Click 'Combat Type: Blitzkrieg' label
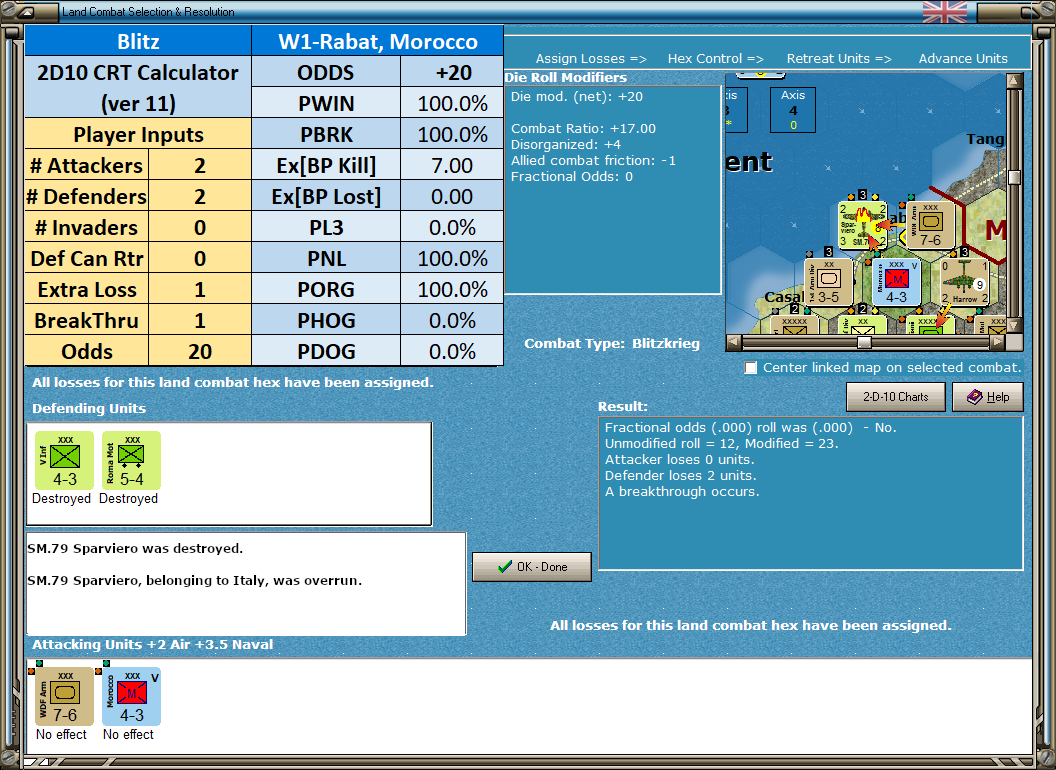1056x770 pixels. coord(612,344)
